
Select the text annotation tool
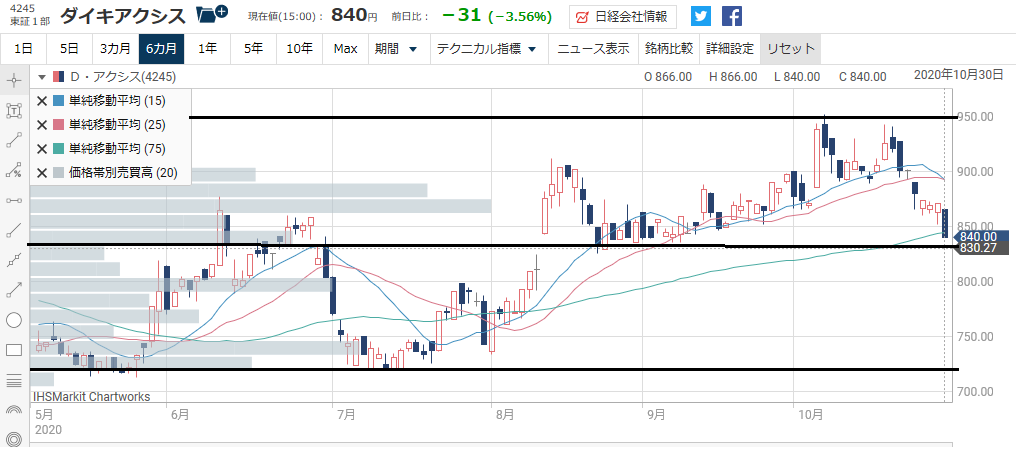click(14, 111)
